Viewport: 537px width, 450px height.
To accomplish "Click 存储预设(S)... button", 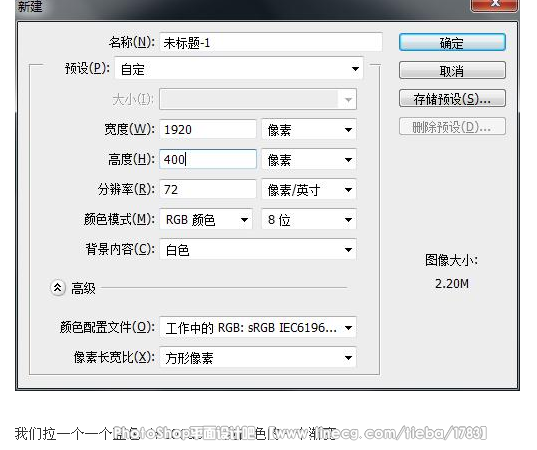I will 452,99.
